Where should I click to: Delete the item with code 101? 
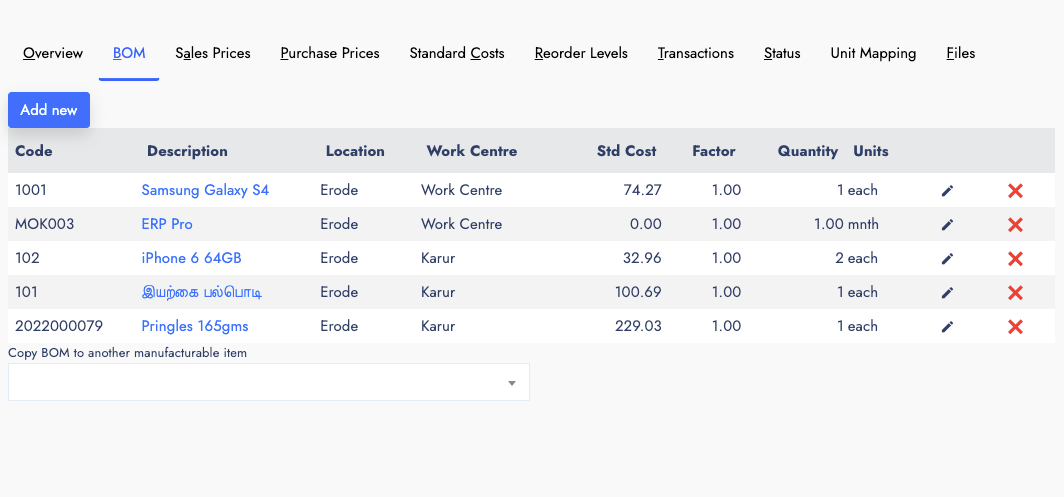pos(1015,293)
